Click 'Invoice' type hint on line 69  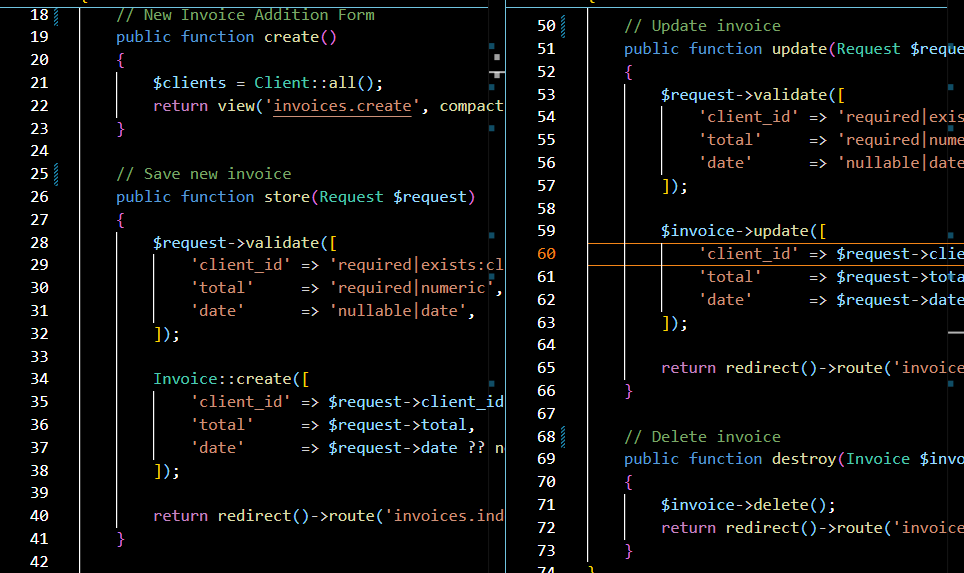click(x=878, y=459)
